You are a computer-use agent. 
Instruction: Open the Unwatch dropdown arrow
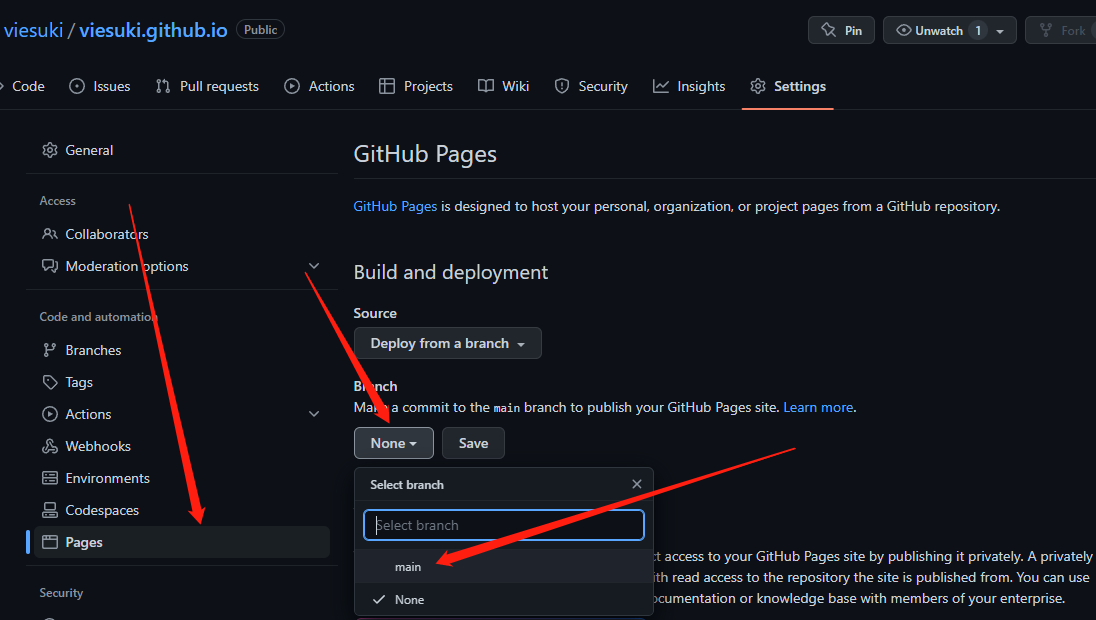1000,31
